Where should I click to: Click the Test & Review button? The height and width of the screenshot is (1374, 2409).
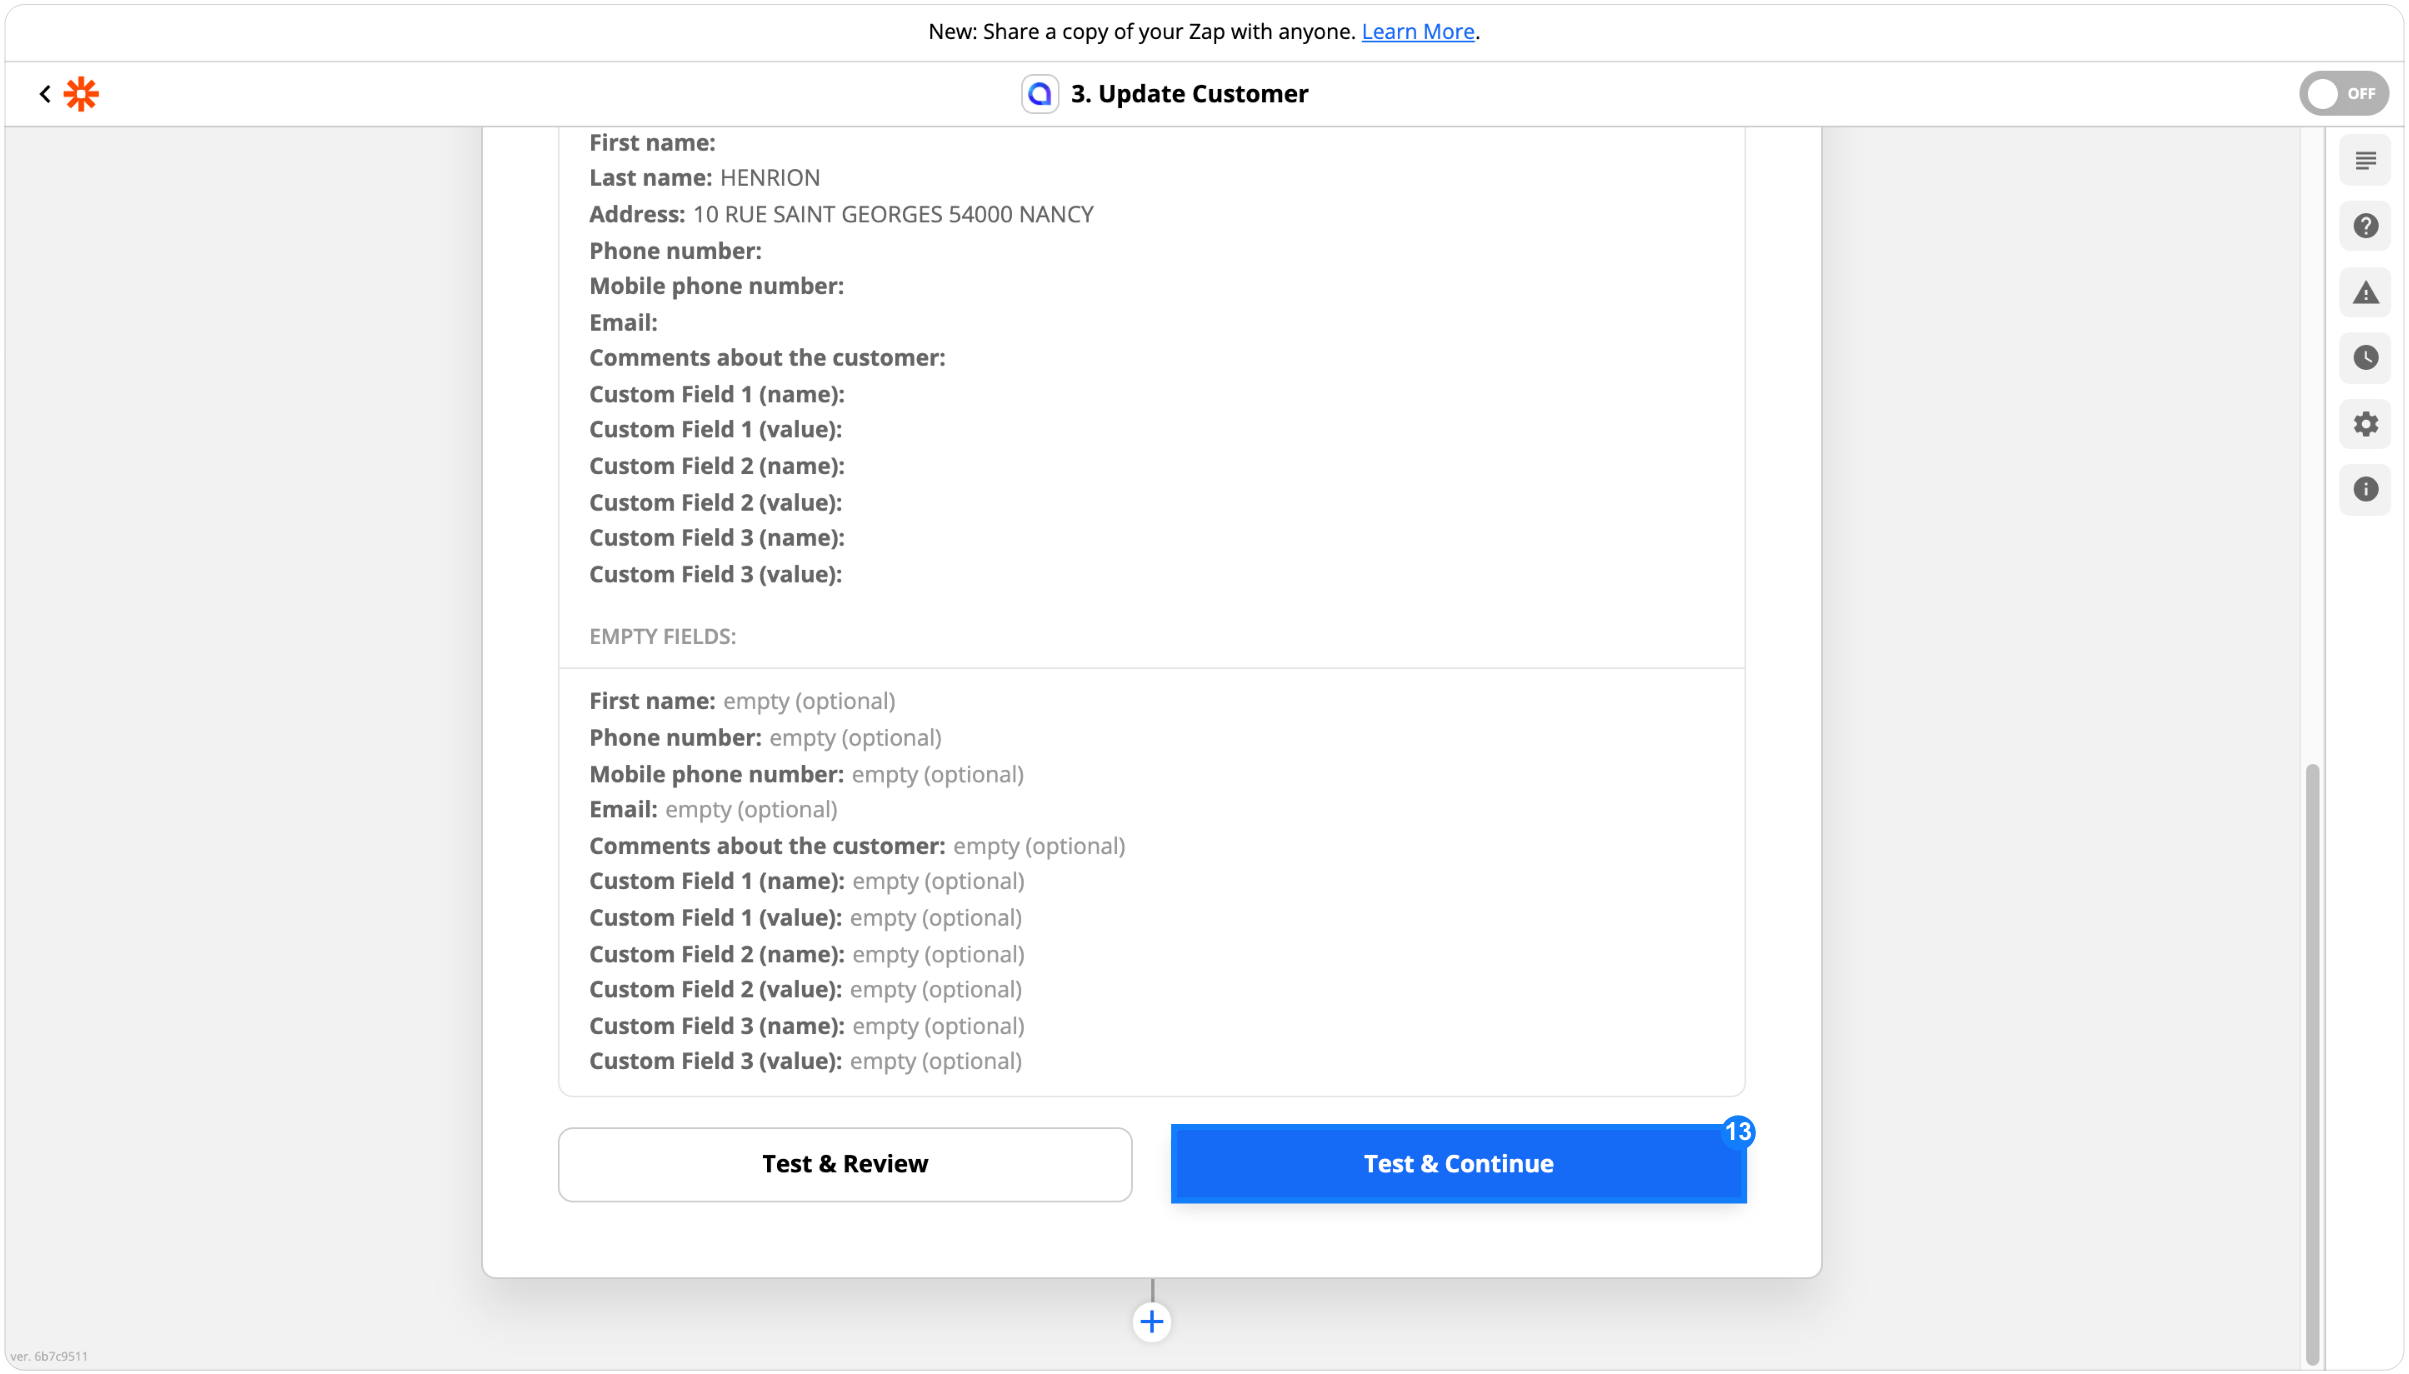pos(845,1164)
